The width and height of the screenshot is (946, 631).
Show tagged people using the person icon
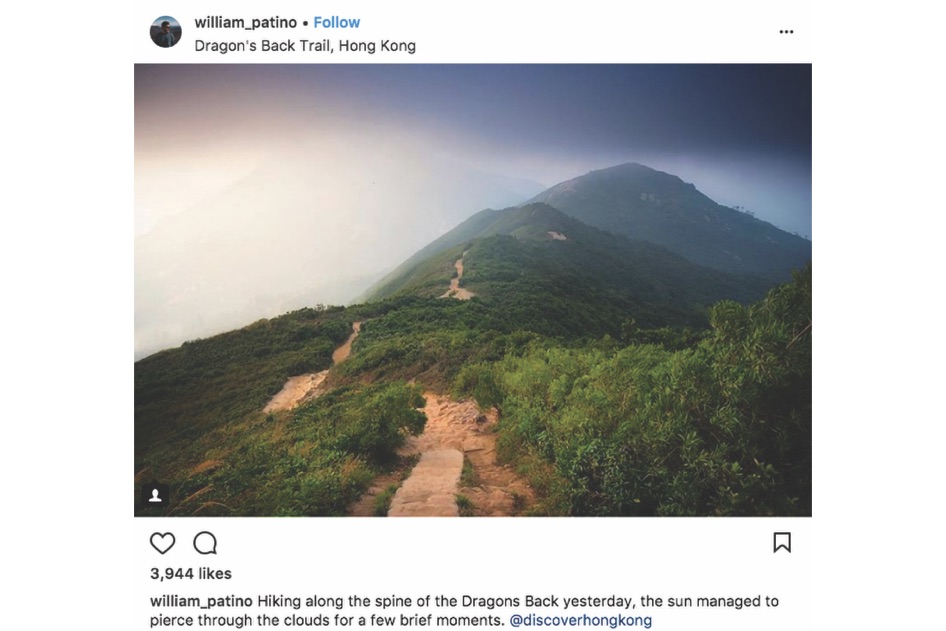(x=155, y=496)
